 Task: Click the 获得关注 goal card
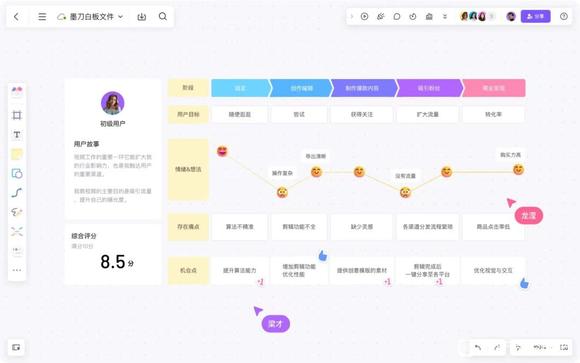click(x=361, y=114)
